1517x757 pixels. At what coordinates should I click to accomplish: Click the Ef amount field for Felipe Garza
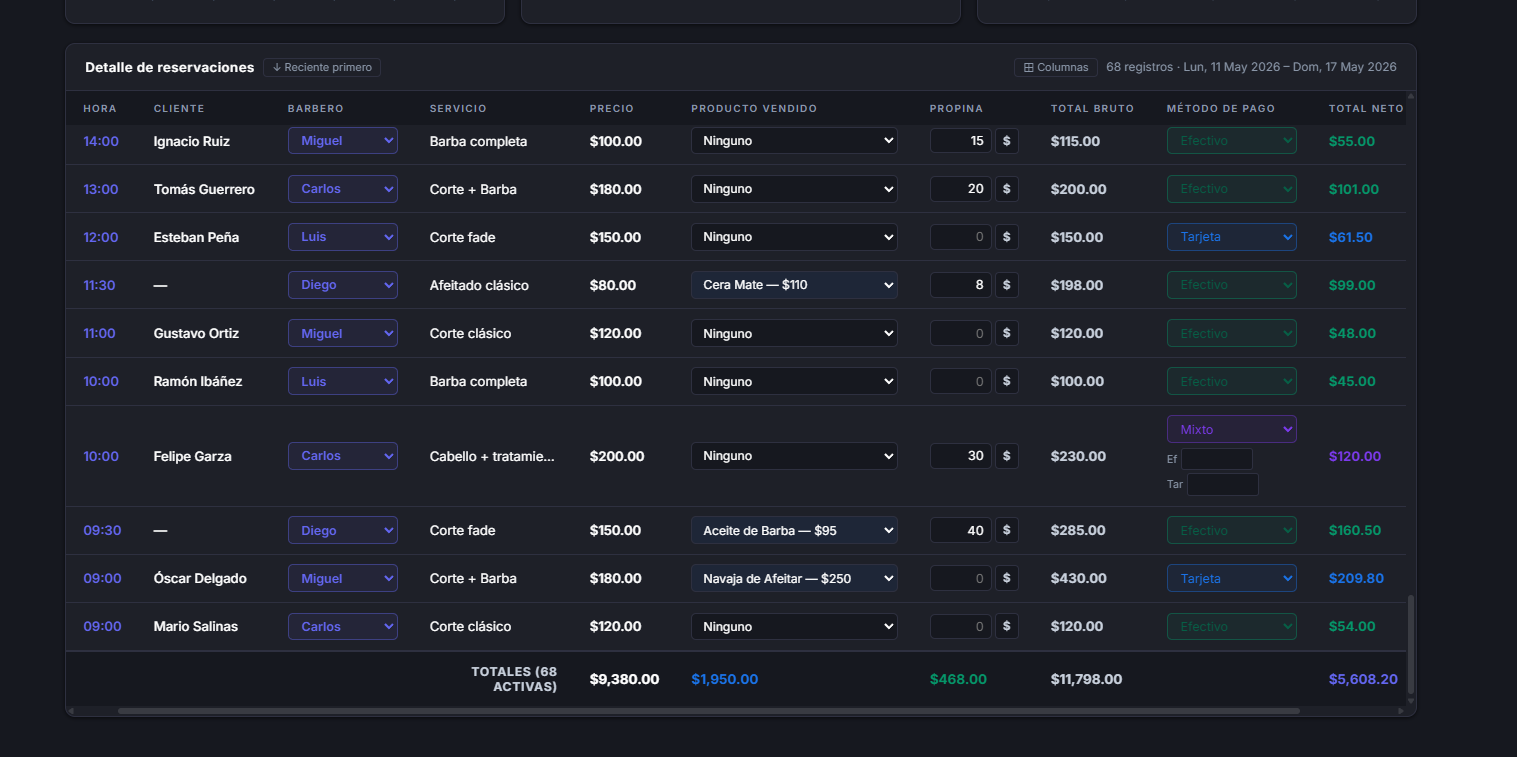tap(1217, 459)
